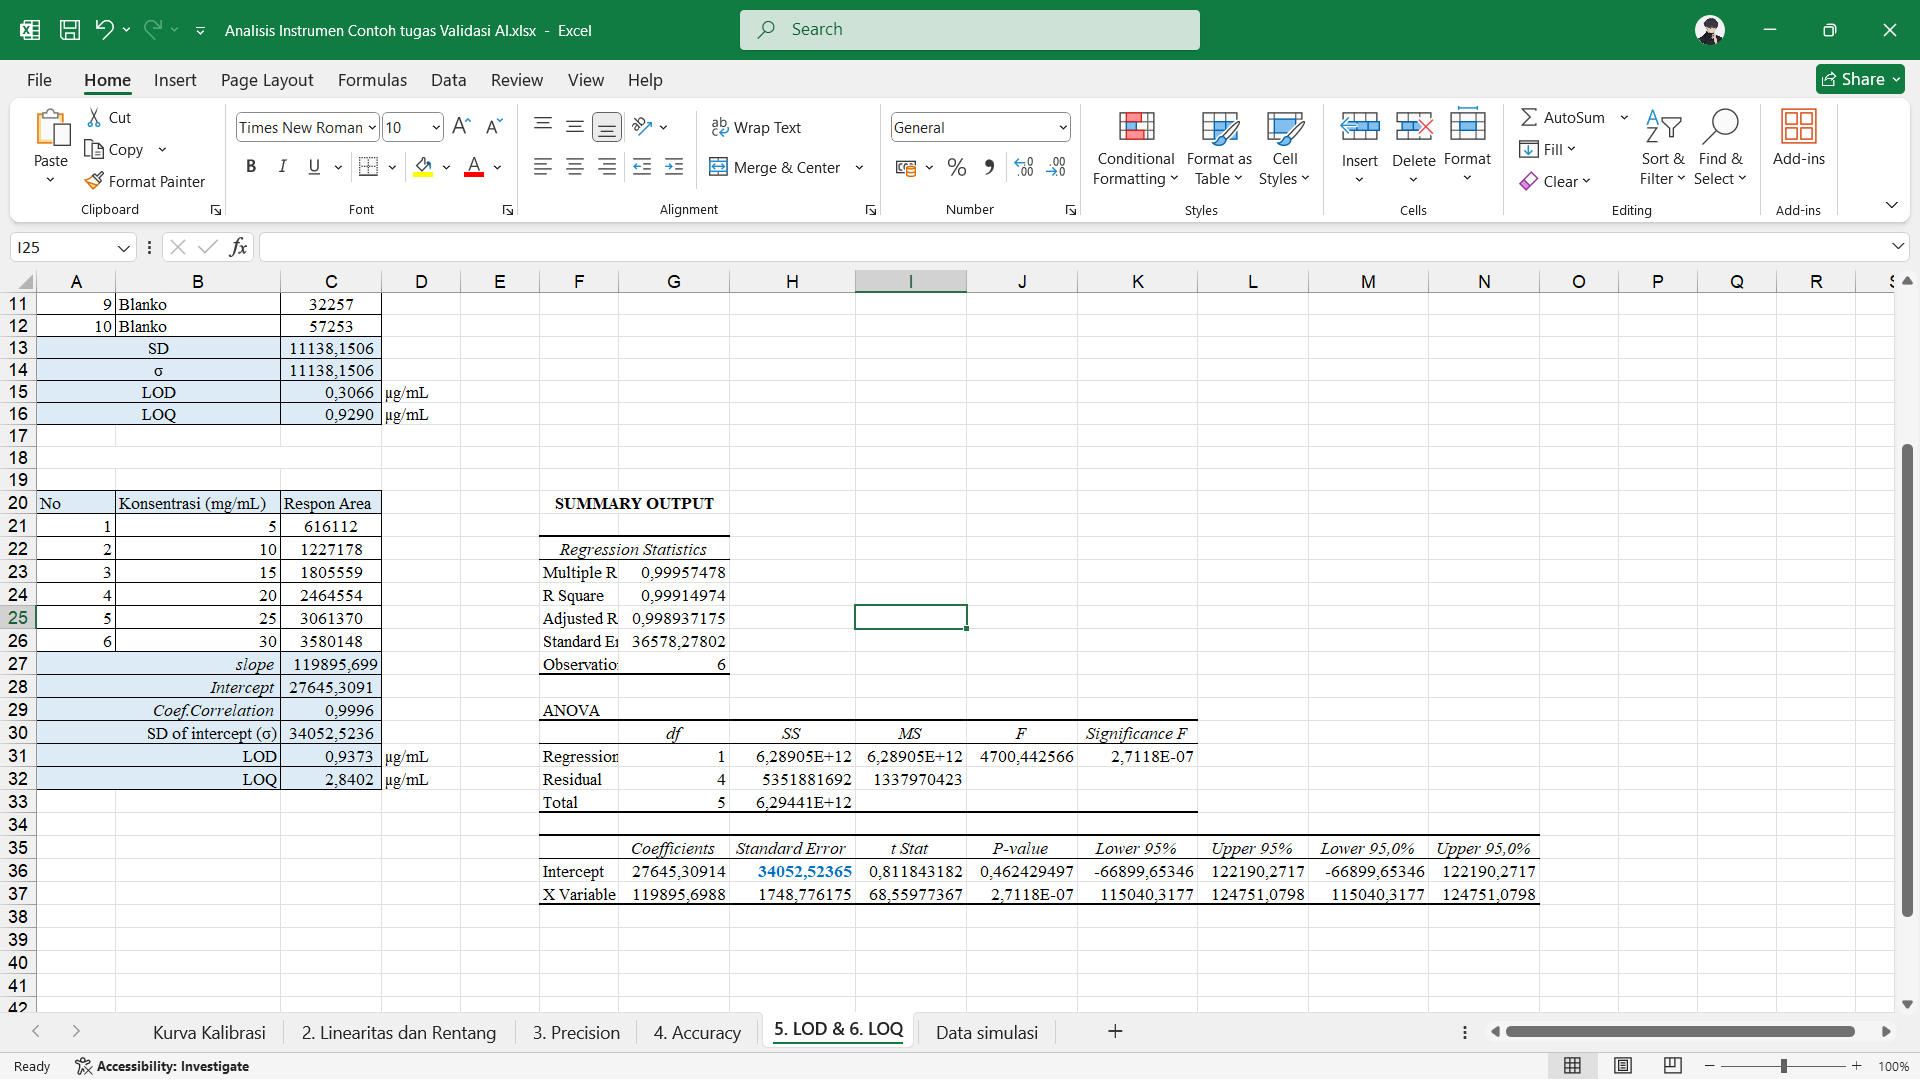Click the Share button

click(x=1859, y=79)
